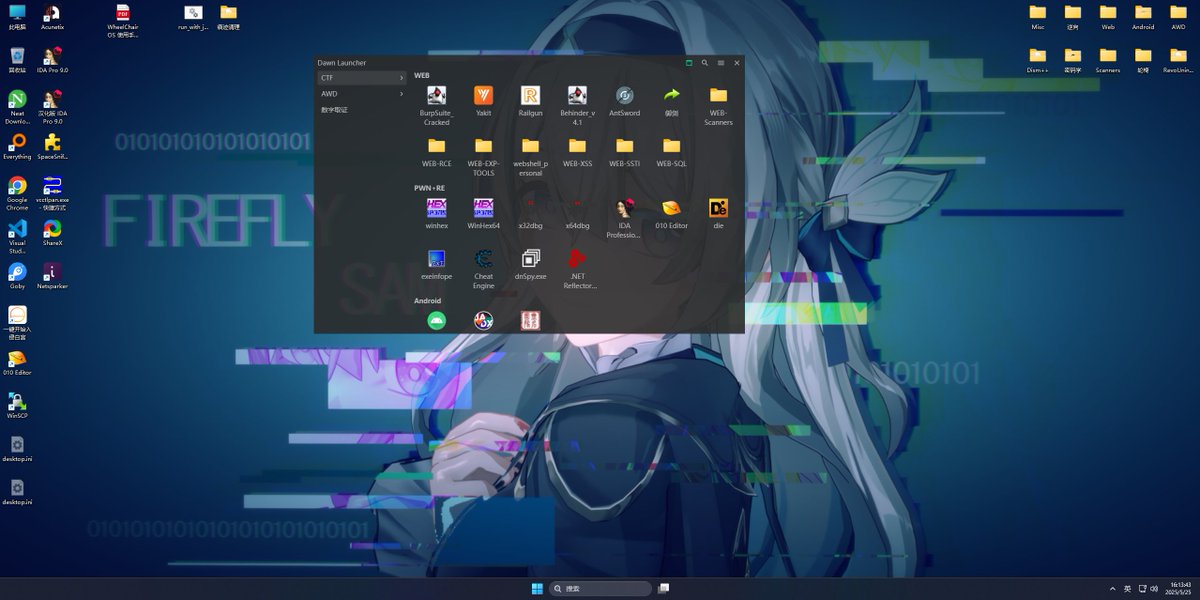
Task: Open Google Chrome desktop shortcut
Action: (17, 193)
